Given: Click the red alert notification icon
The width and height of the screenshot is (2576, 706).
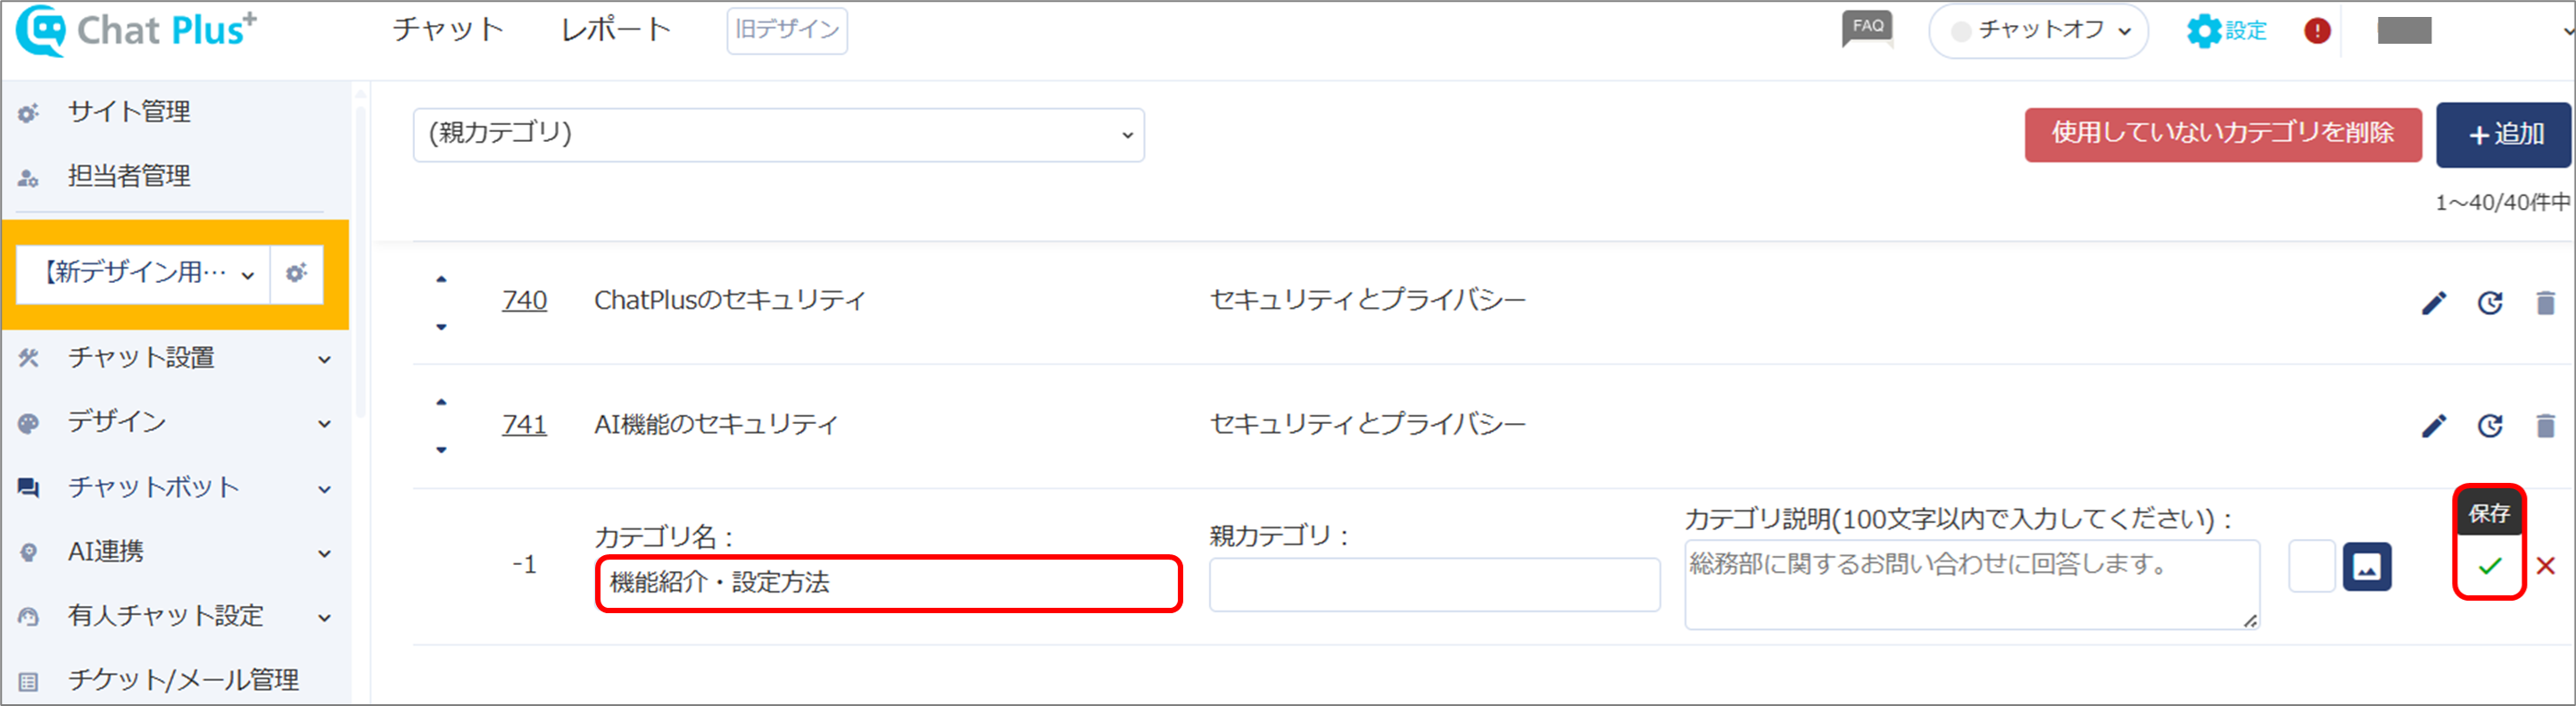Looking at the screenshot, I should [2316, 31].
